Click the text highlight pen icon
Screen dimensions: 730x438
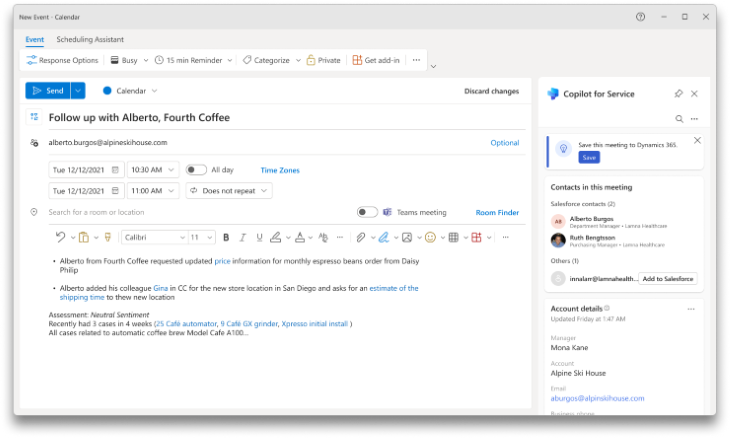click(276, 237)
